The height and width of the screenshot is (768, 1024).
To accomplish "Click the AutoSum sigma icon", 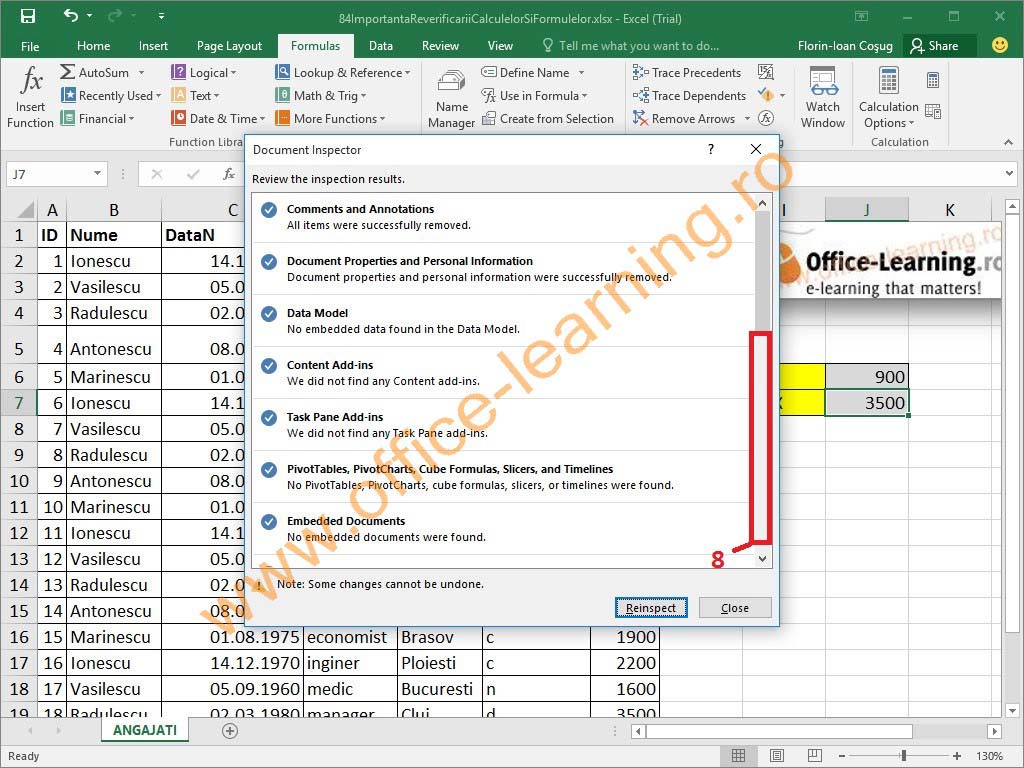I will [67, 72].
